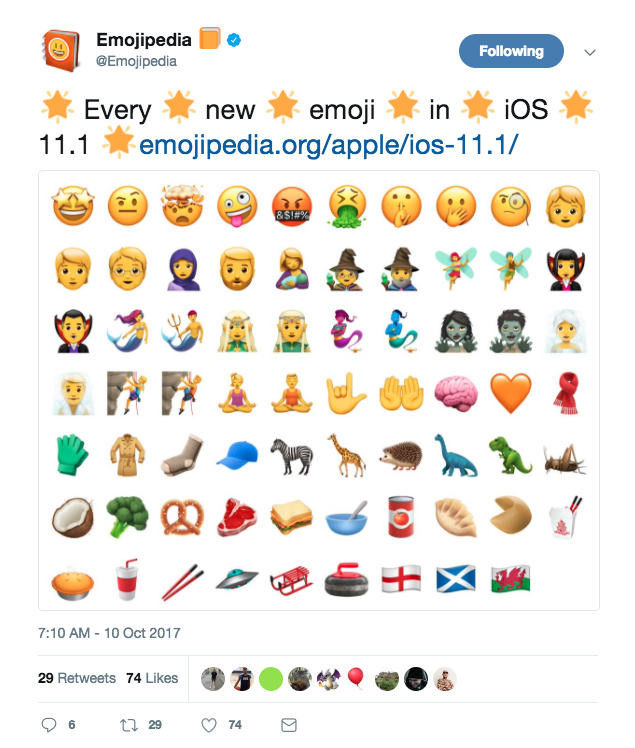
Task: Click the solid green liker avatar
Action: pos(268,679)
